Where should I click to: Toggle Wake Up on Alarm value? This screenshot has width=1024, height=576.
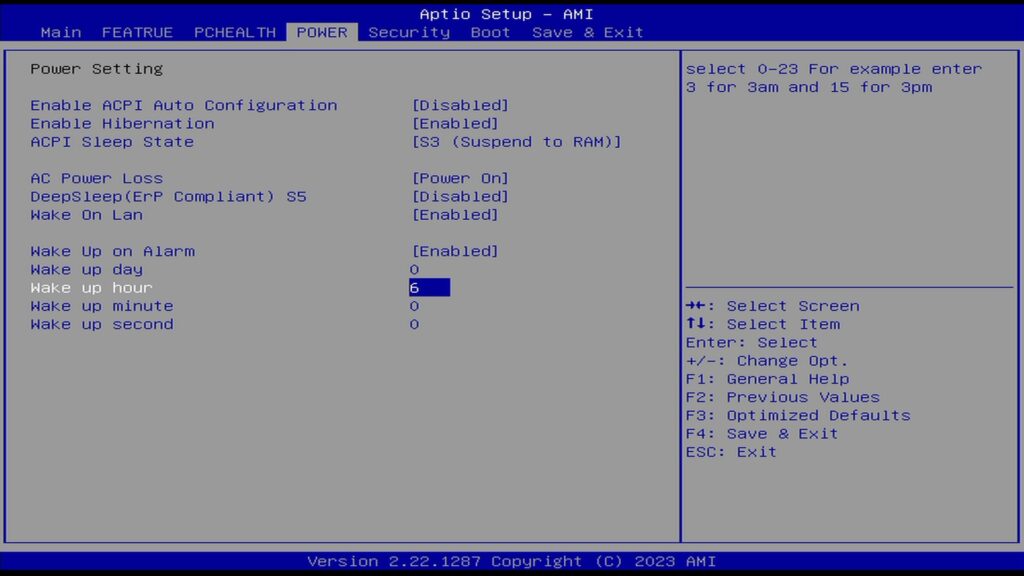click(455, 251)
